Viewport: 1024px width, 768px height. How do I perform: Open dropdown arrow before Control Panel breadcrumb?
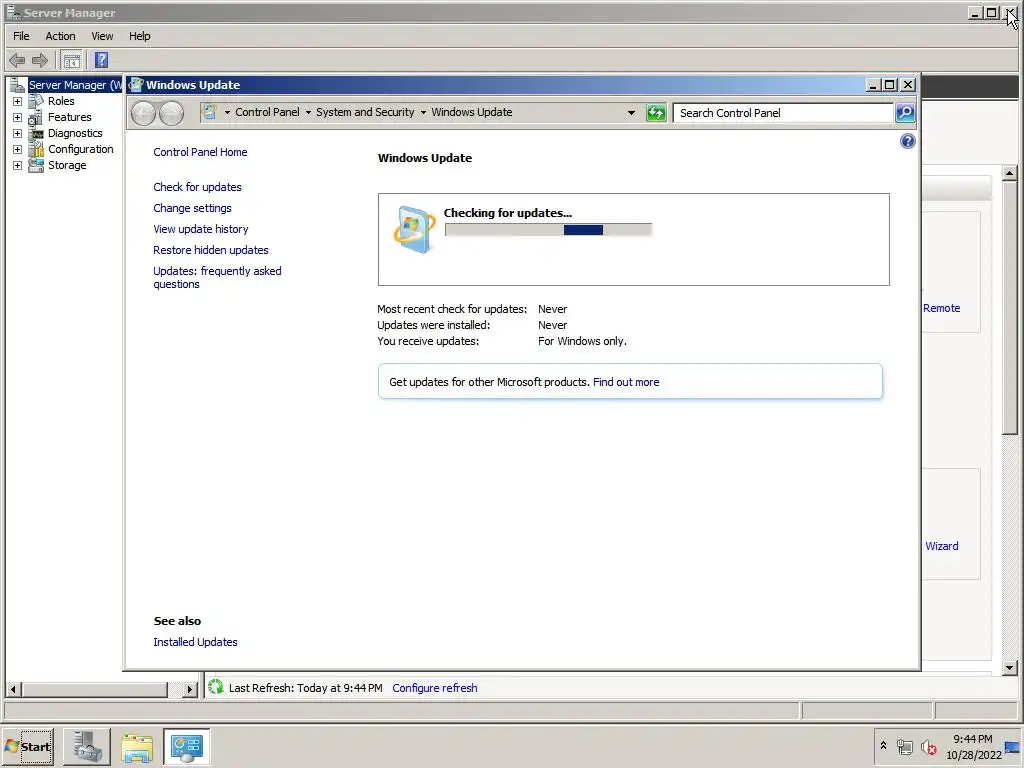pyautogui.click(x=227, y=112)
